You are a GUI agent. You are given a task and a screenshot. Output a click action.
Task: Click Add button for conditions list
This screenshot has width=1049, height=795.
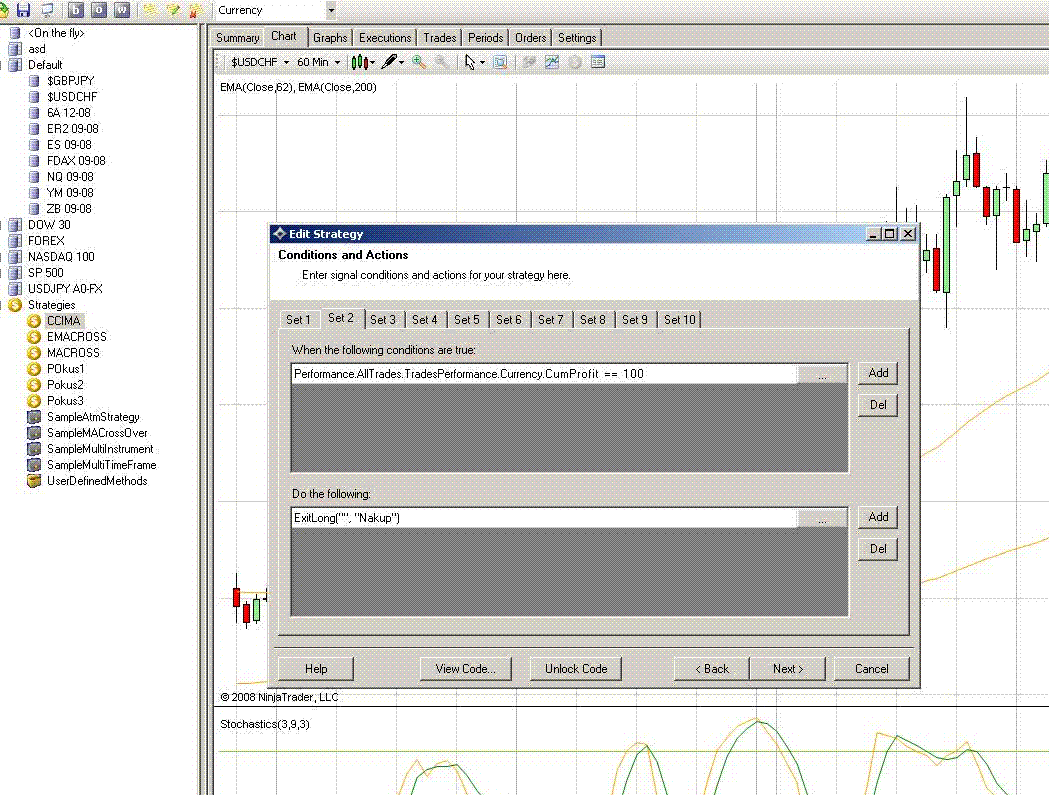pyautogui.click(x=878, y=373)
